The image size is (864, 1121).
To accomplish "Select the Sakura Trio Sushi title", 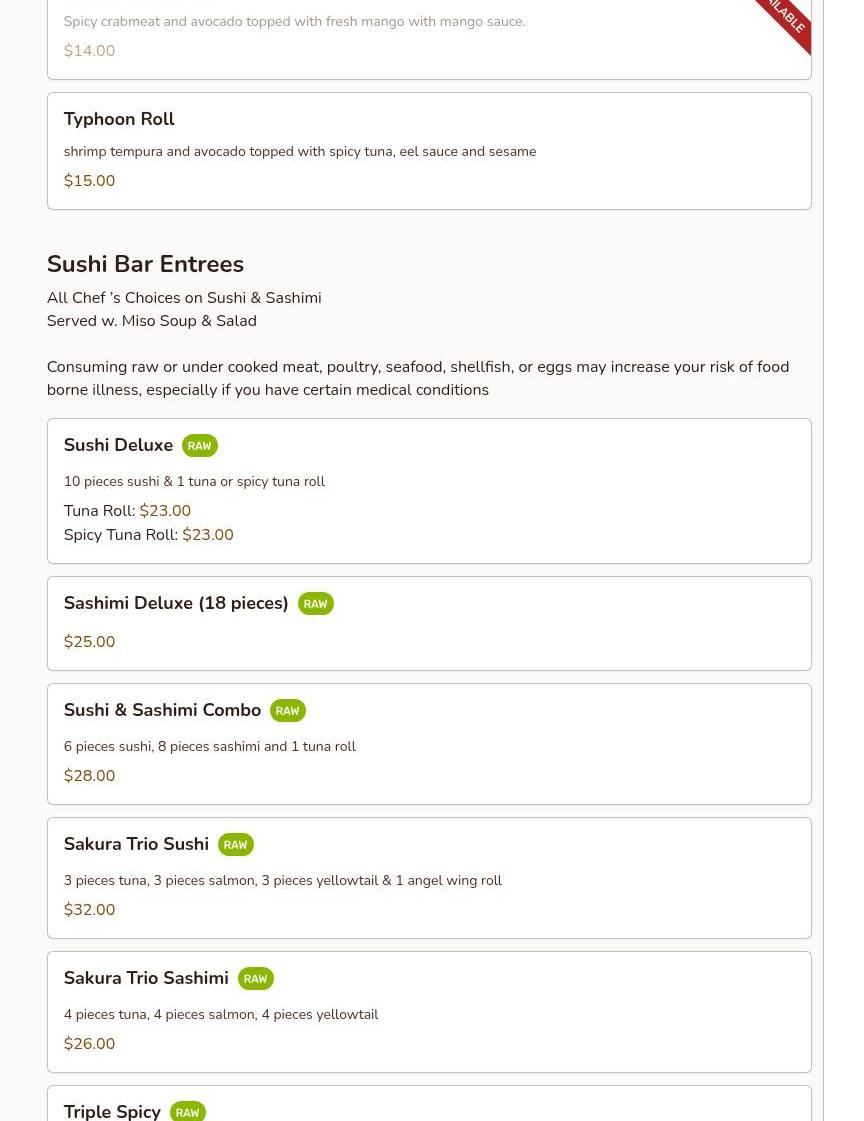I will (136, 844).
